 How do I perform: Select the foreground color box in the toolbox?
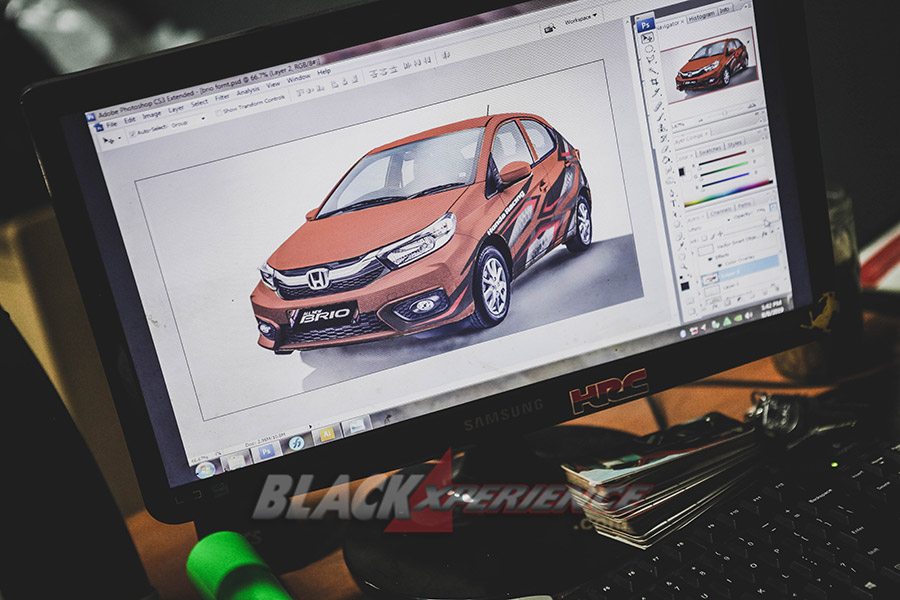click(x=684, y=287)
